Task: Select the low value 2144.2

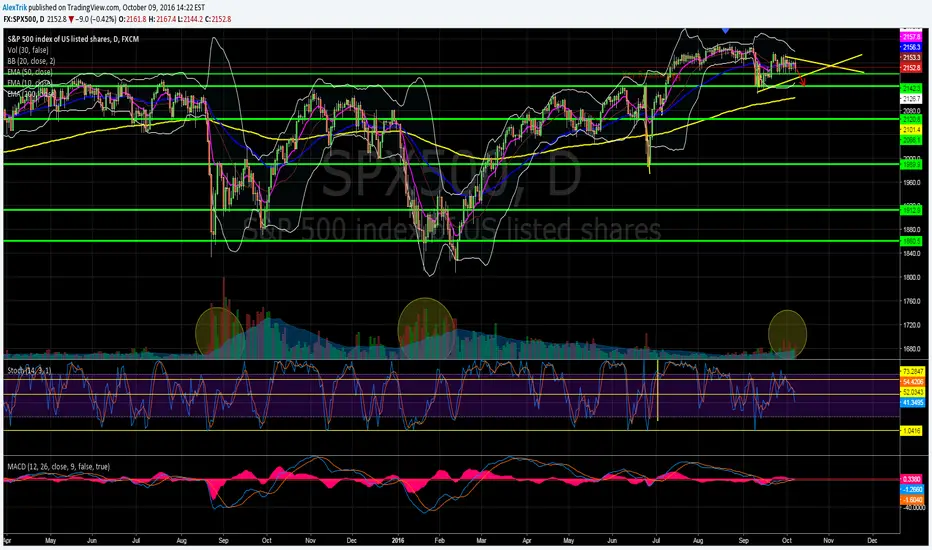Action: (x=194, y=19)
